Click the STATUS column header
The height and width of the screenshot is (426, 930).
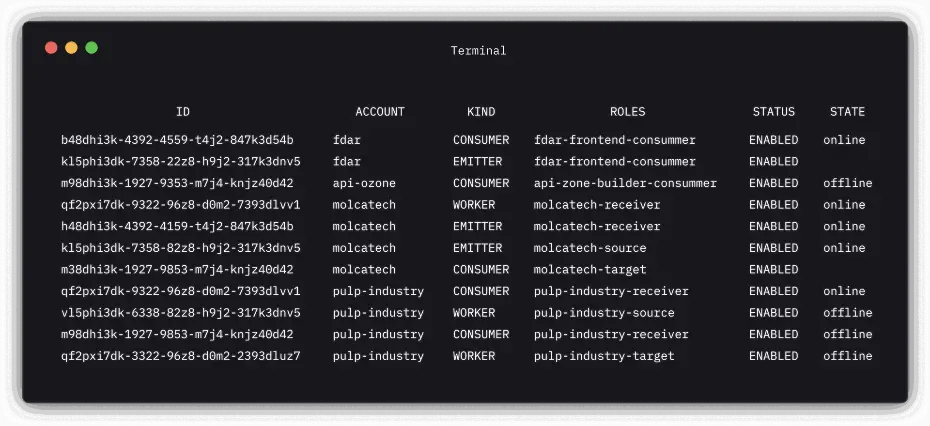point(773,112)
